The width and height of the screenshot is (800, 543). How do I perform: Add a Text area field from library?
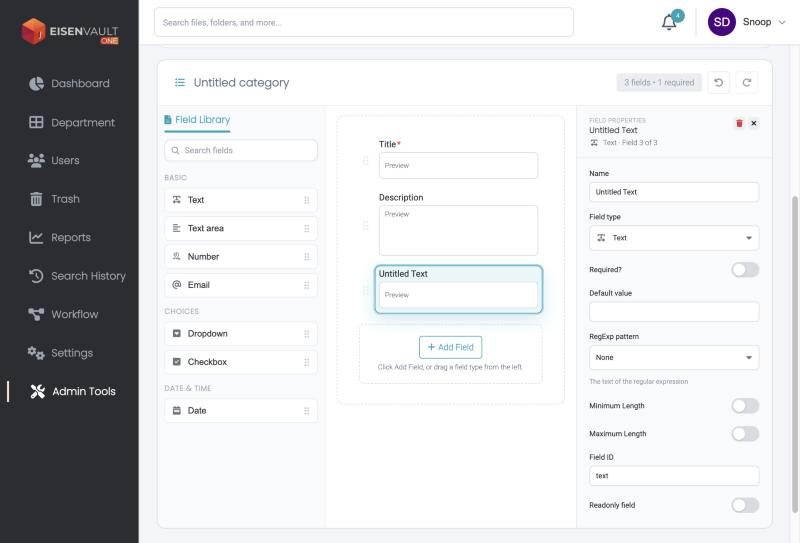point(241,229)
